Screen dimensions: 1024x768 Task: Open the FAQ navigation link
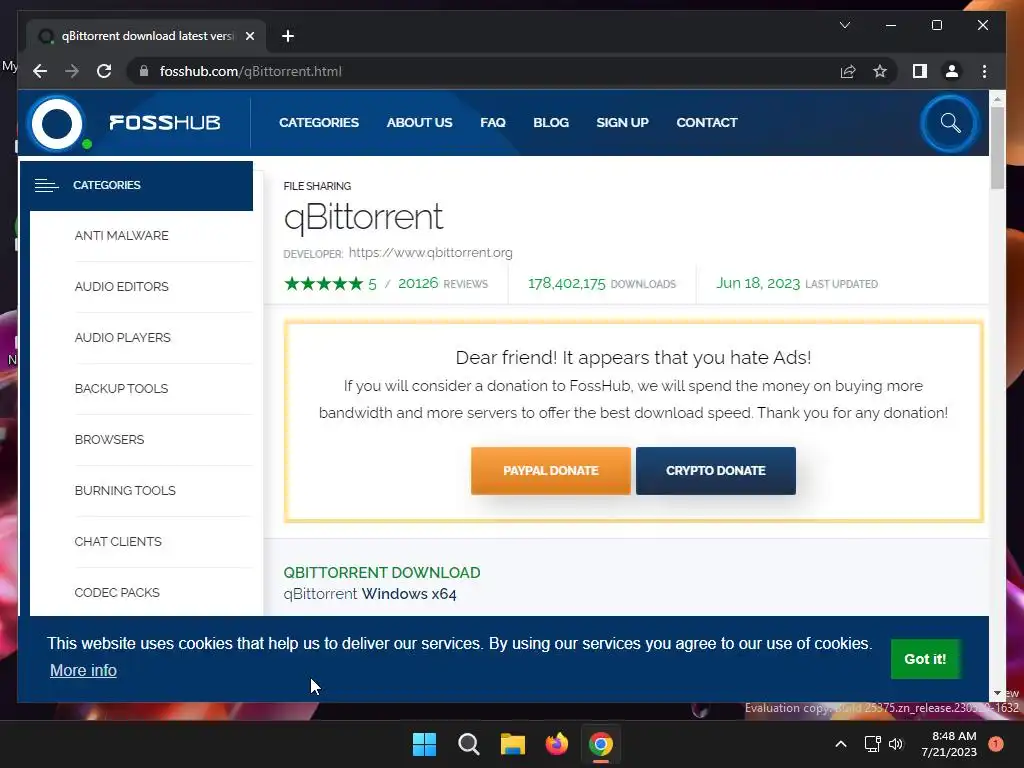click(493, 122)
